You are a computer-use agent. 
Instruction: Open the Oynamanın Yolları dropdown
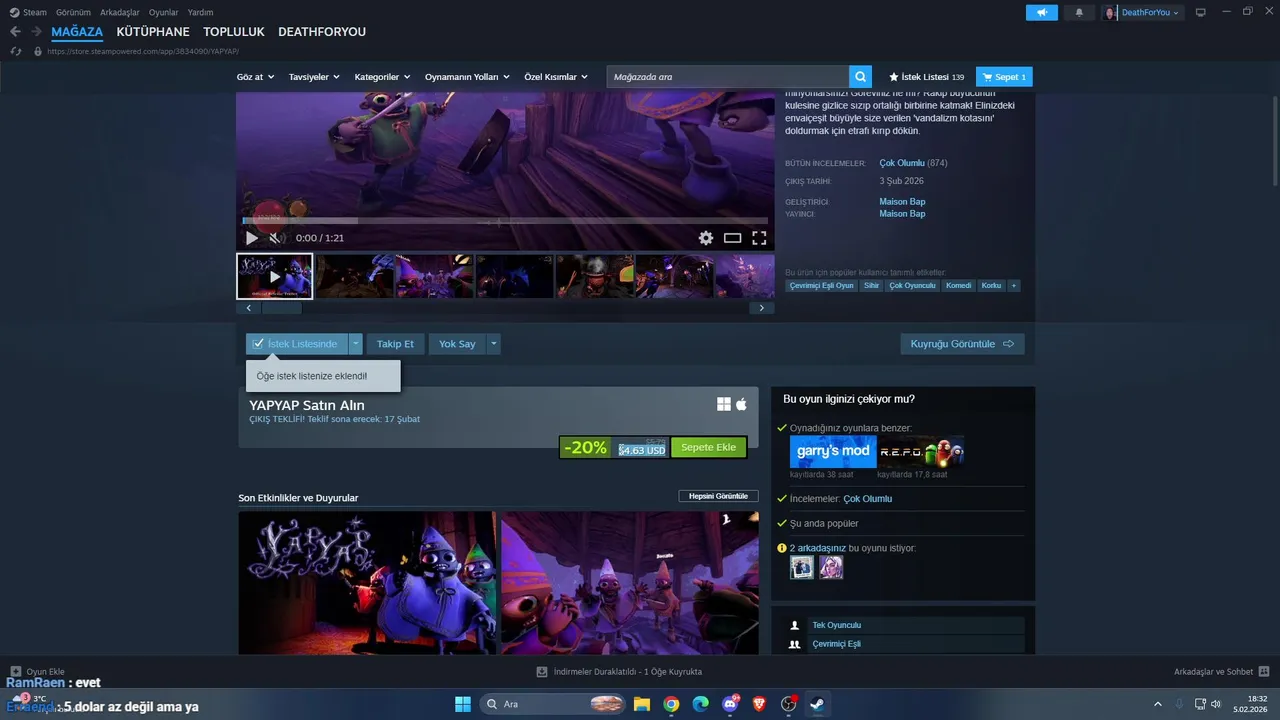[x=467, y=77]
